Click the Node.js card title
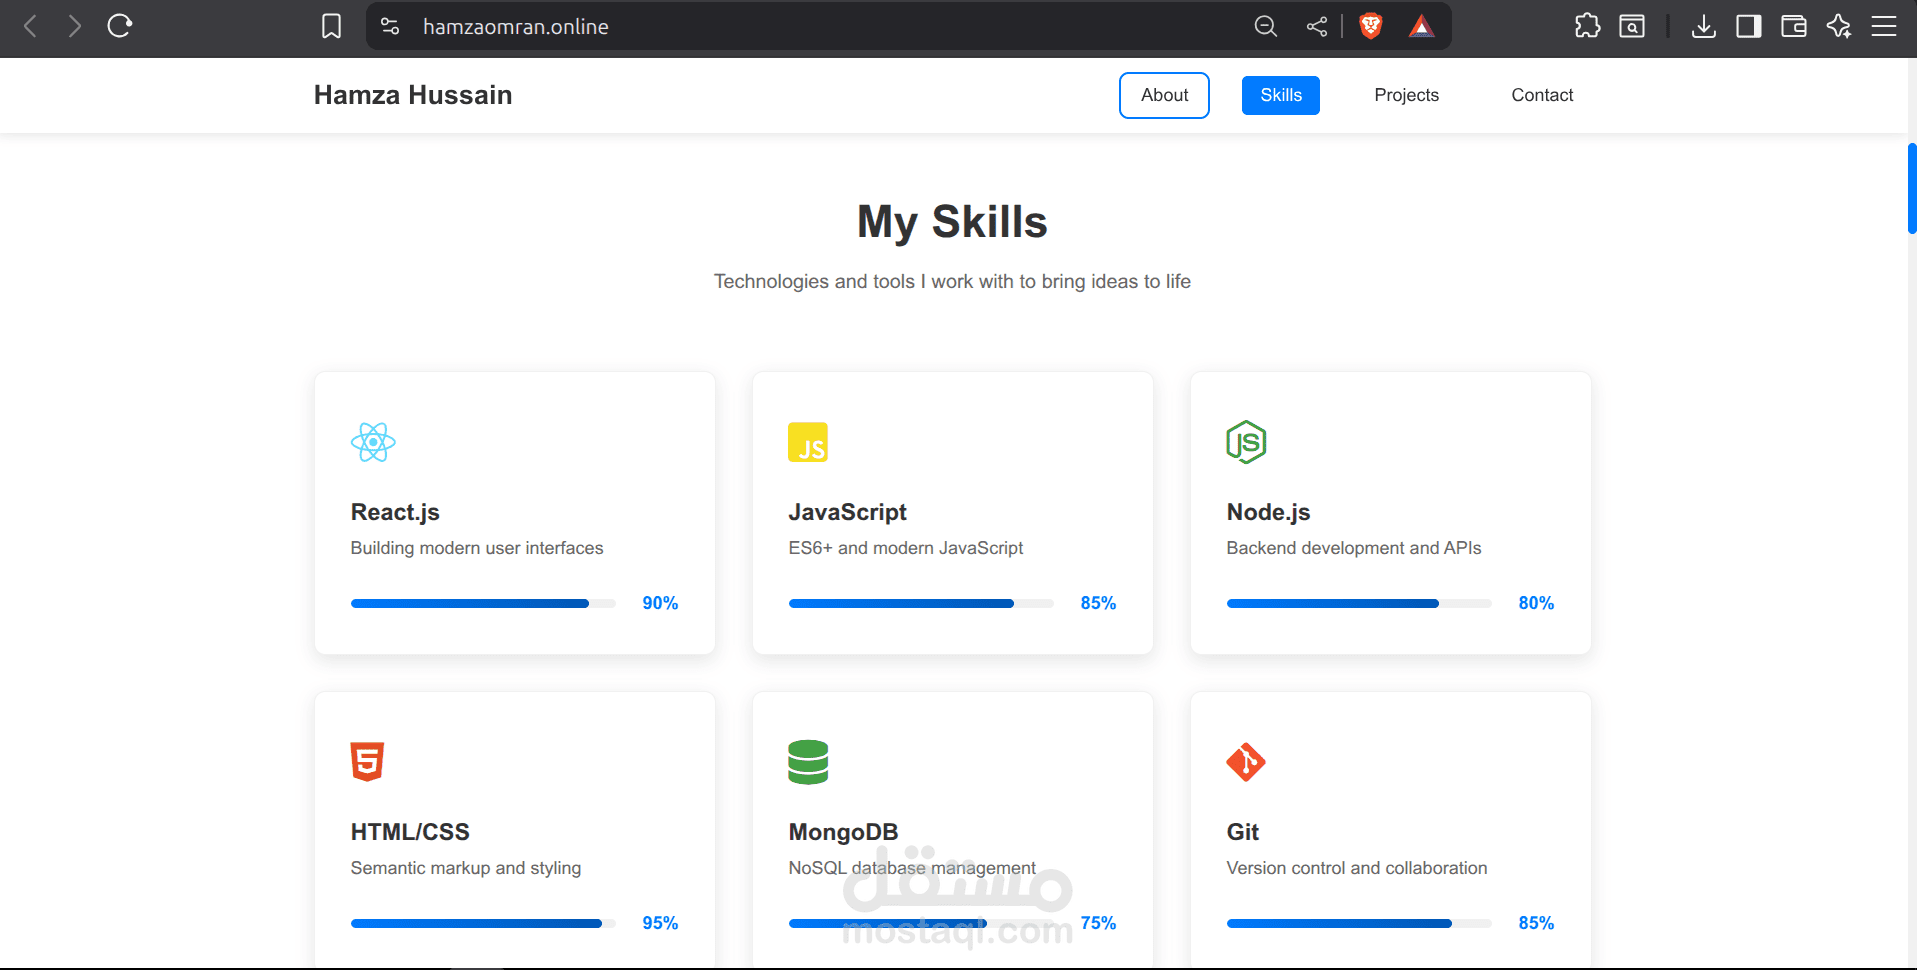Image resolution: width=1917 pixels, height=970 pixels. coord(1268,512)
